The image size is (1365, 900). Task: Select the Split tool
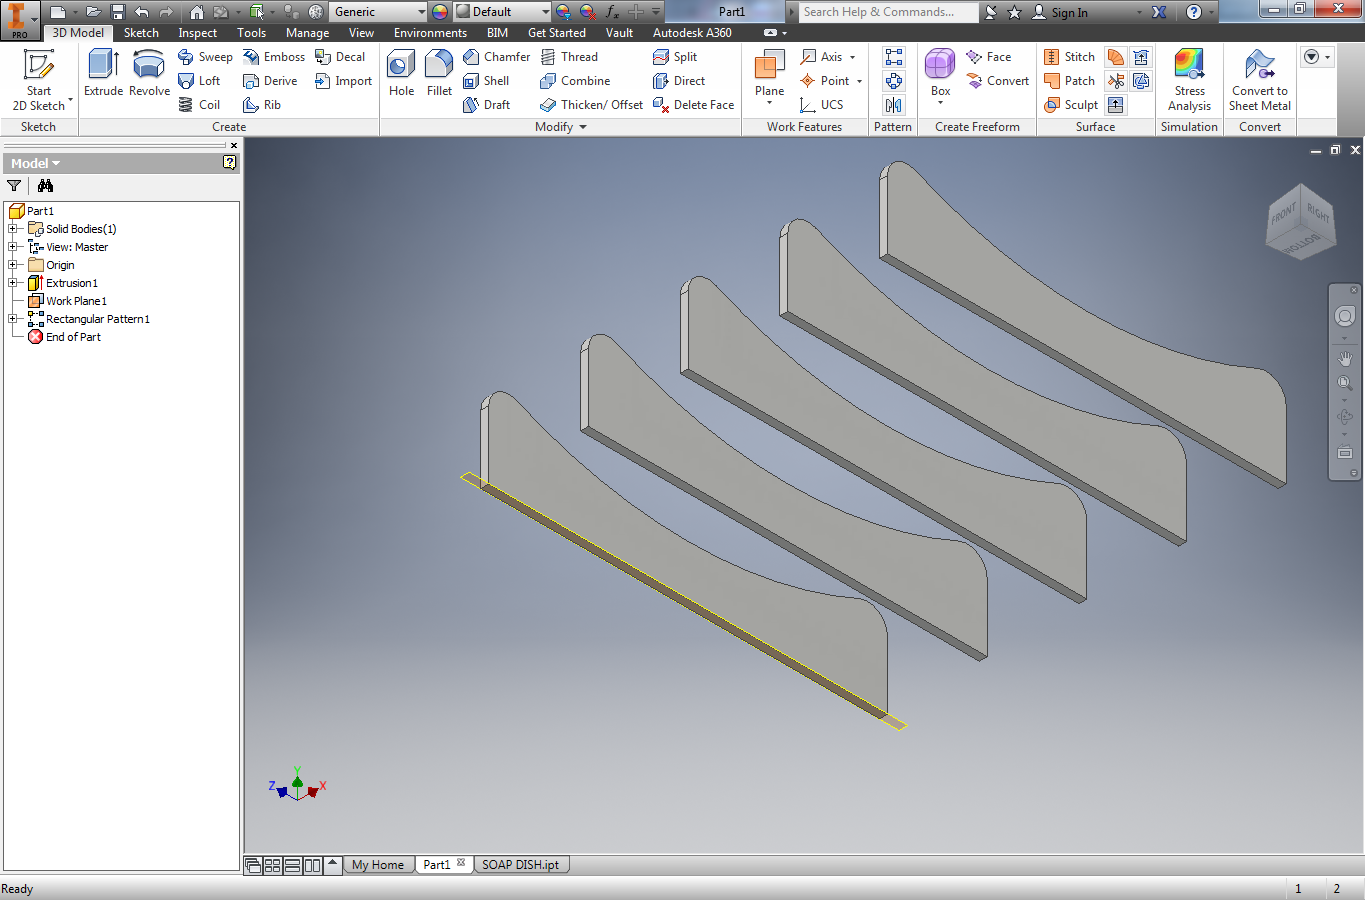[x=675, y=57]
